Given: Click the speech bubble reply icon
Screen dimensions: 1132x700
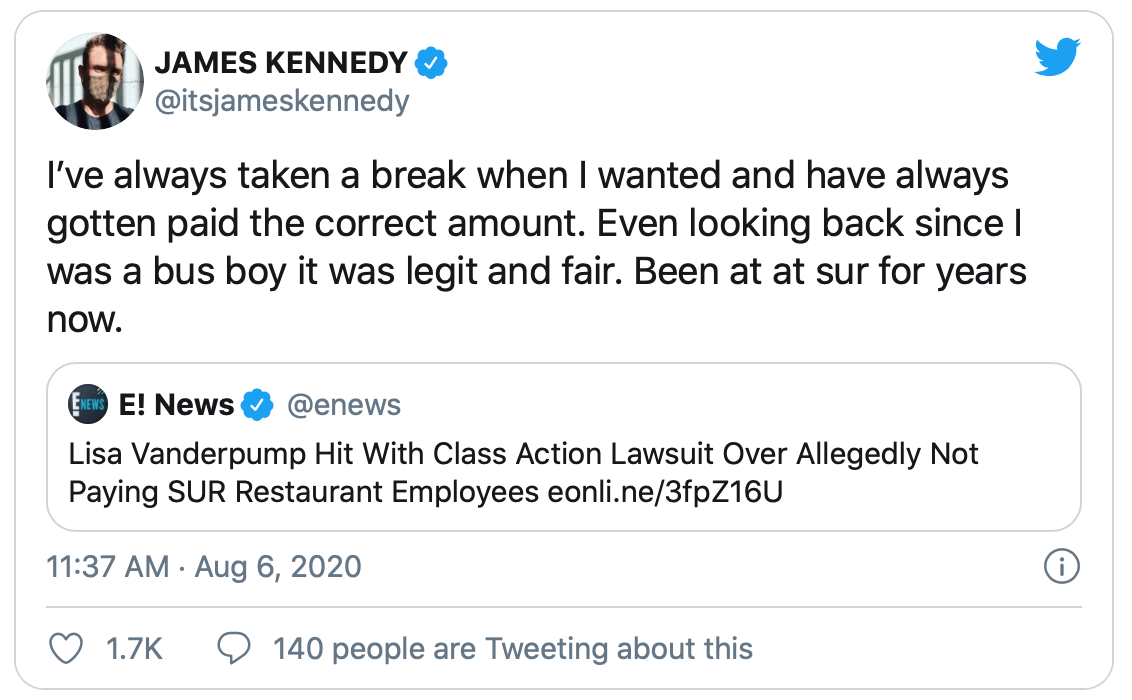Looking at the screenshot, I should [x=234, y=648].
